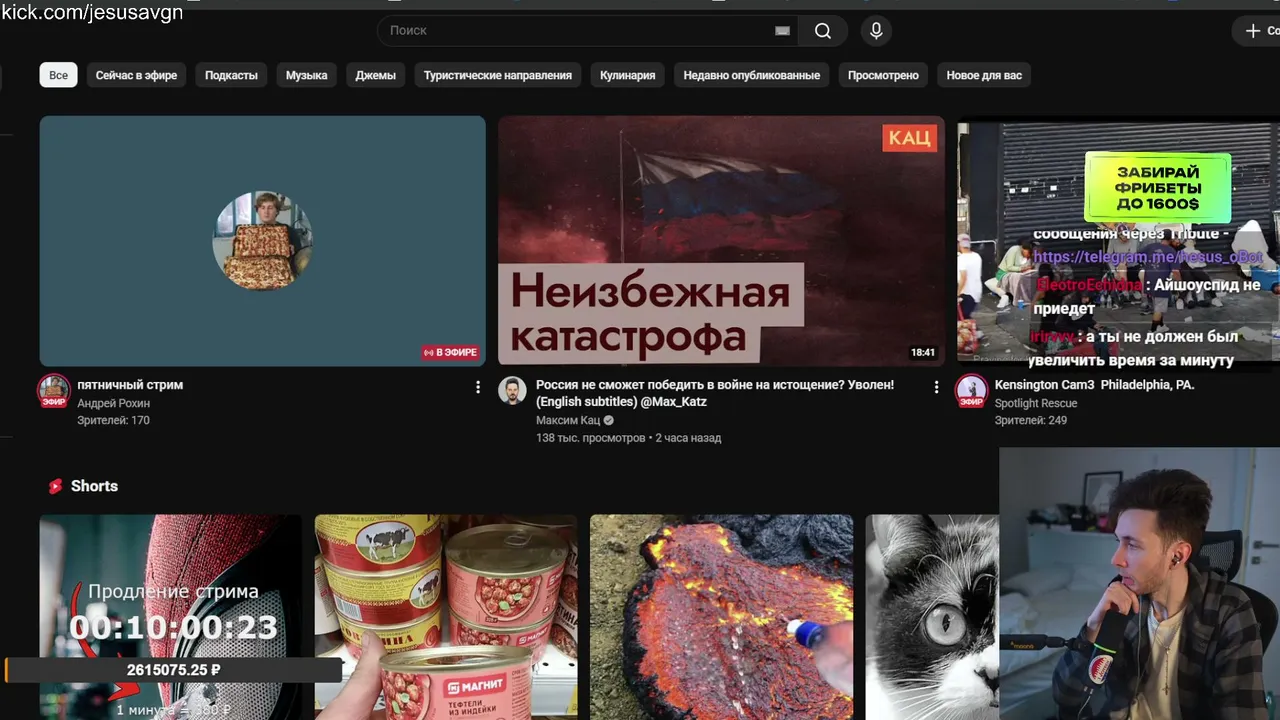This screenshot has height=720, width=1280.
Task: Click the «Shorts» section heading
Action: point(94,486)
